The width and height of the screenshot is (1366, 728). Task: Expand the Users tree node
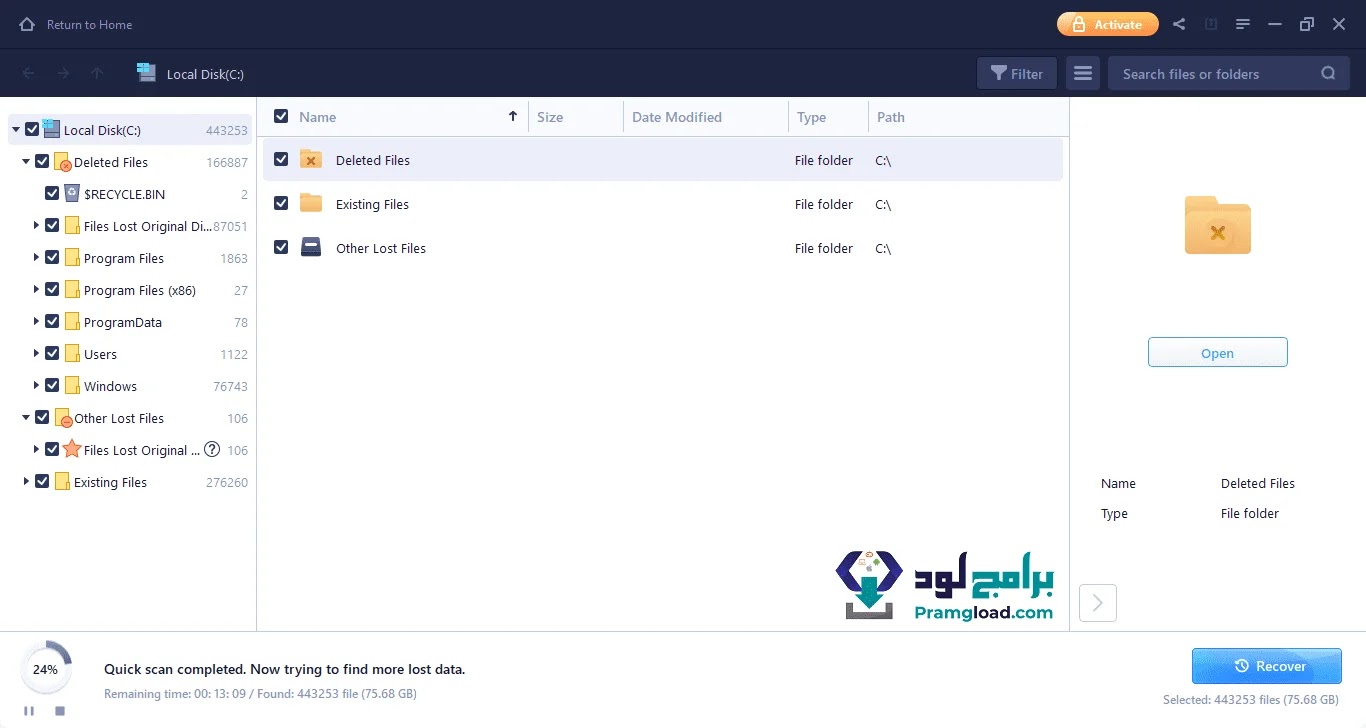(x=37, y=354)
